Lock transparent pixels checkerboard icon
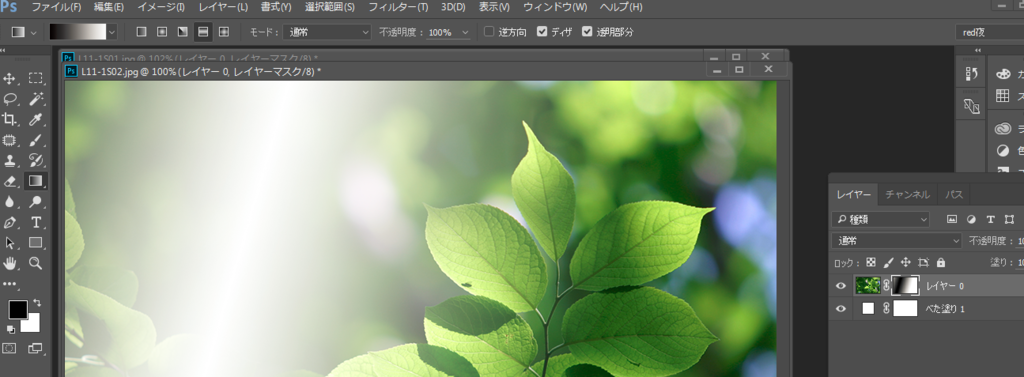 tap(871, 262)
